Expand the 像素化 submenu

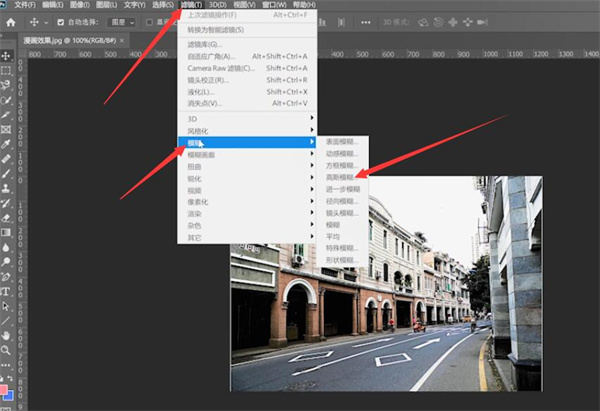tap(247, 202)
